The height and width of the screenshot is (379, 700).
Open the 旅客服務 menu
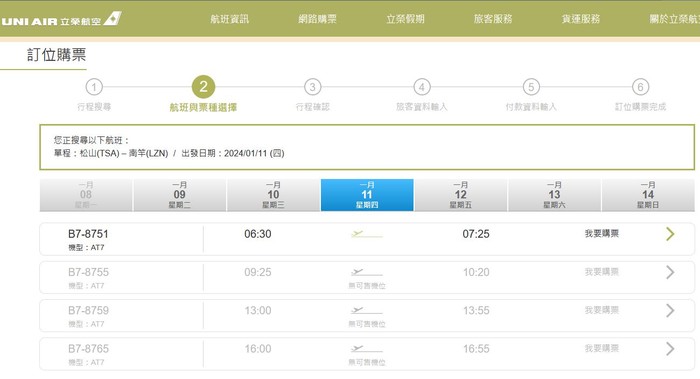[x=493, y=19]
